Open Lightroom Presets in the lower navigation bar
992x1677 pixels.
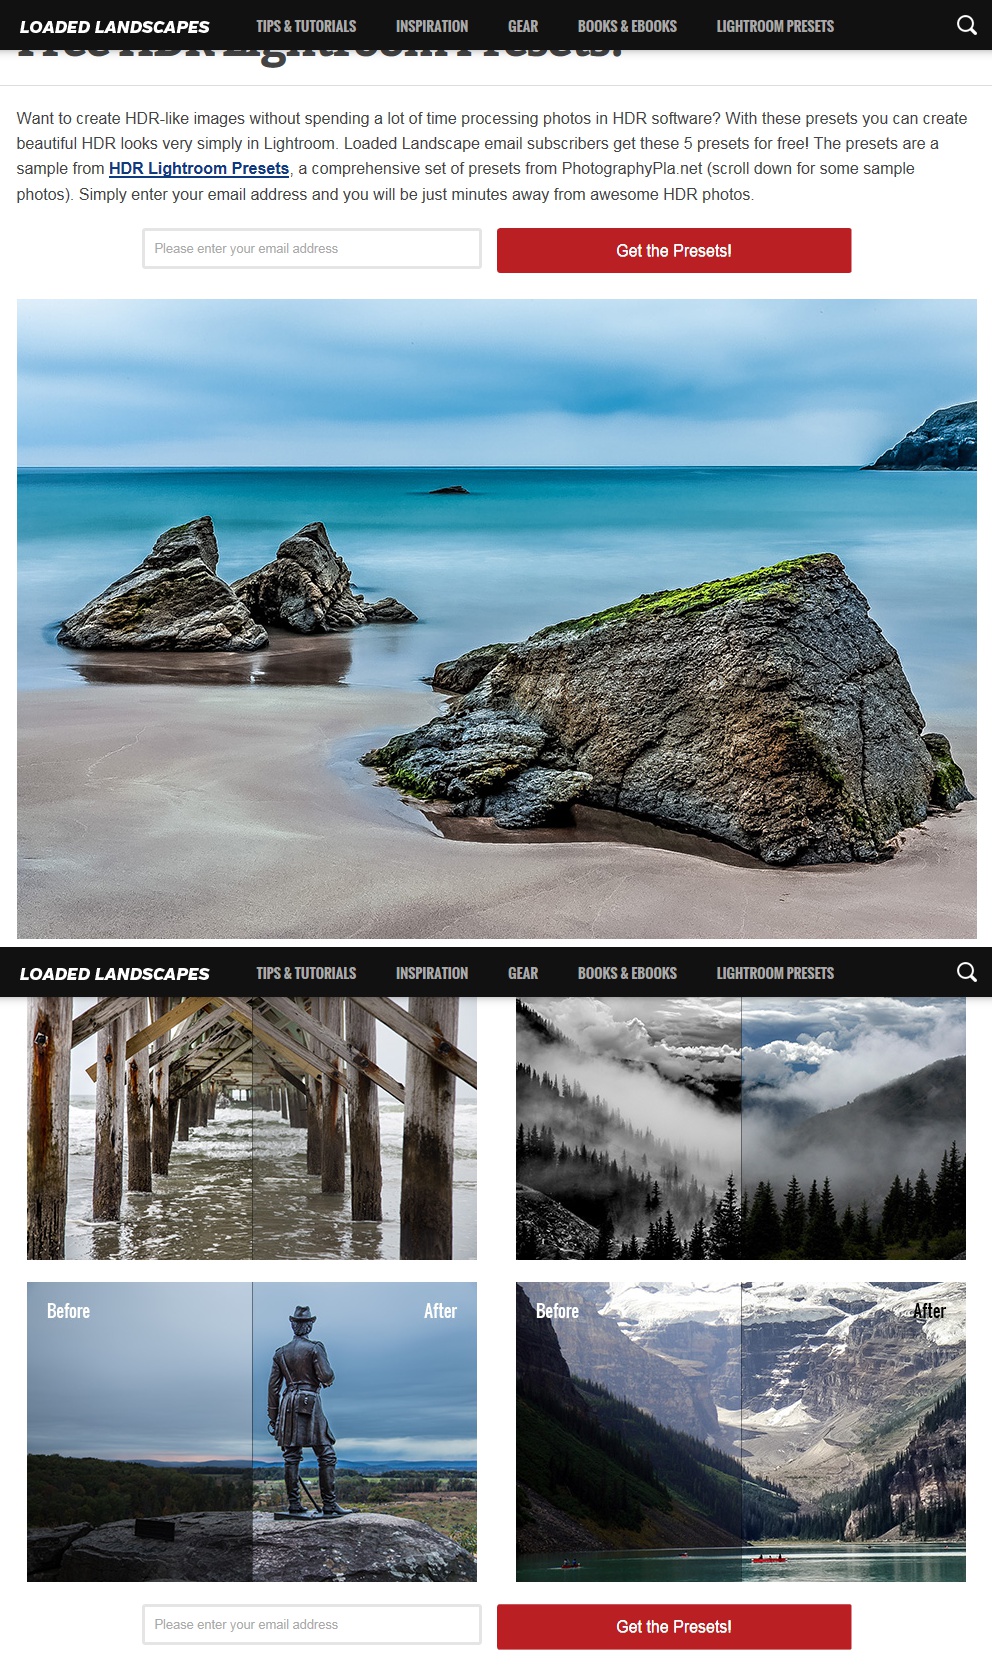[775, 973]
